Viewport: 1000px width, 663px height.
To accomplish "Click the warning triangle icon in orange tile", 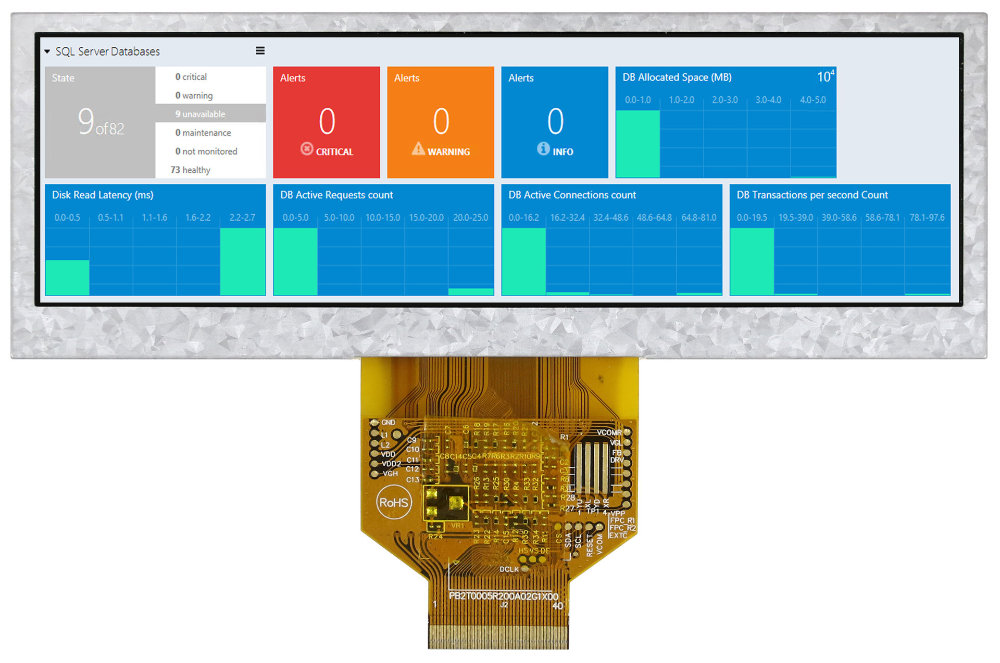I will click(418, 149).
